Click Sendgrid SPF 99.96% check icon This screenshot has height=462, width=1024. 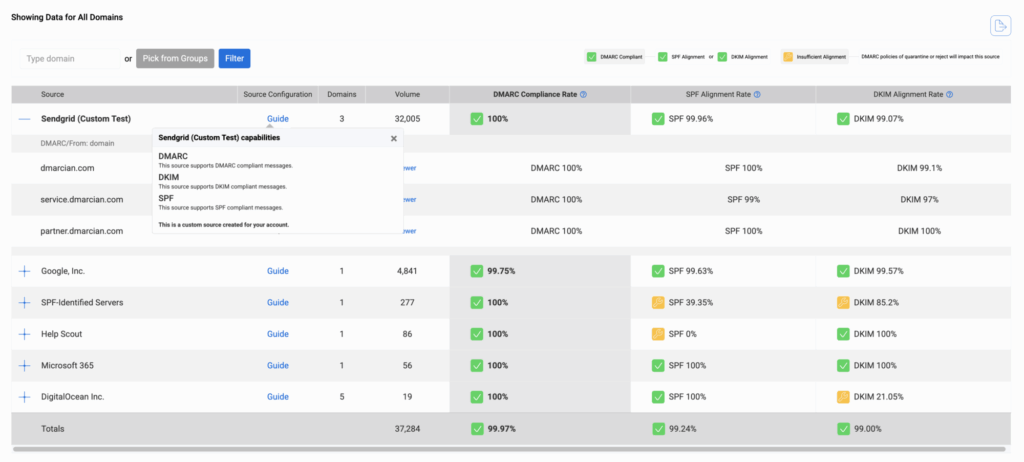[658, 119]
